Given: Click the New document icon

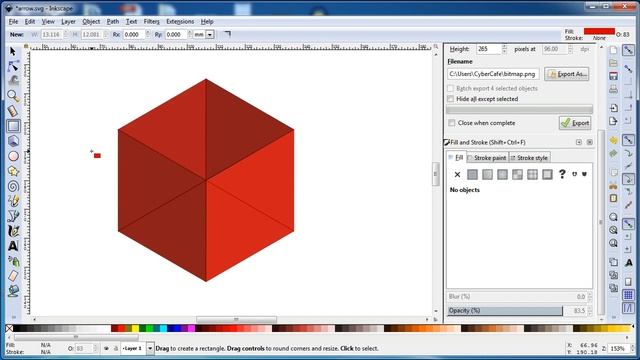Looking at the screenshot, I should tap(613, 50).
